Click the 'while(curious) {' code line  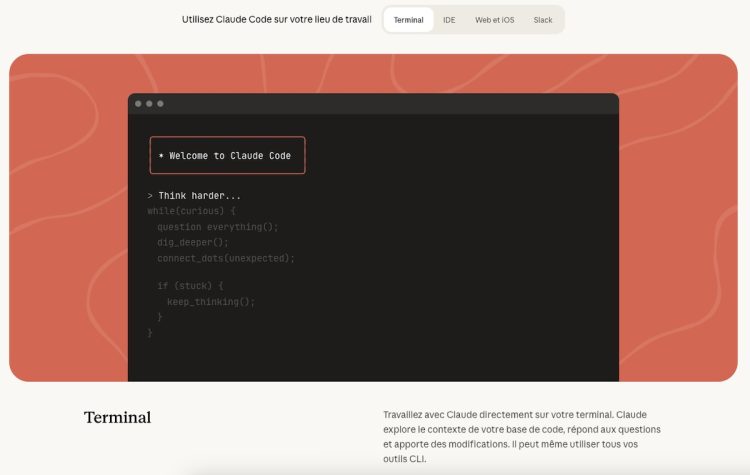tap(191, 211)
